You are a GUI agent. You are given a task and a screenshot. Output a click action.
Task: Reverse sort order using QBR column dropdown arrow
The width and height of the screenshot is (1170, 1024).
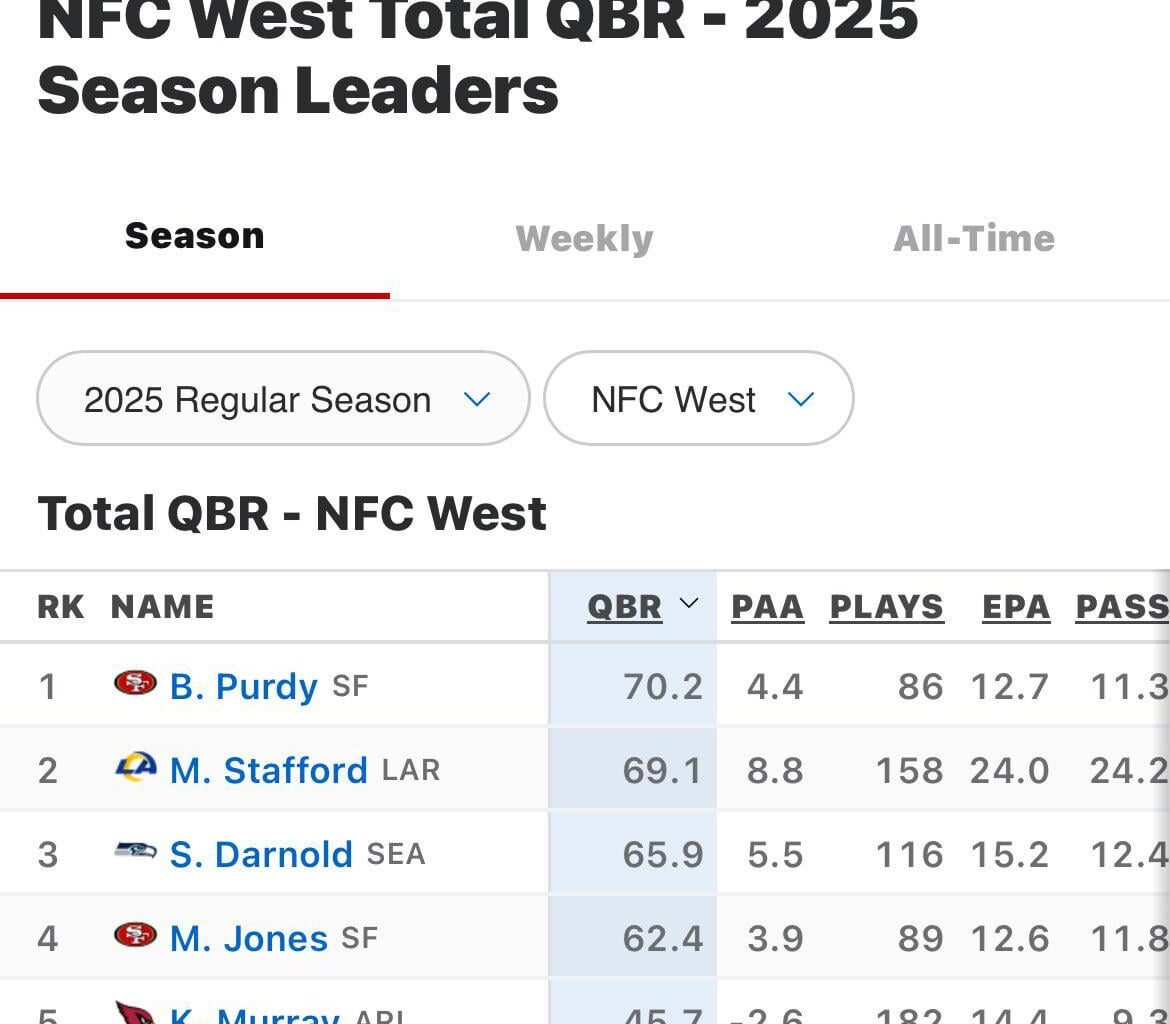[x=688, y=604]
